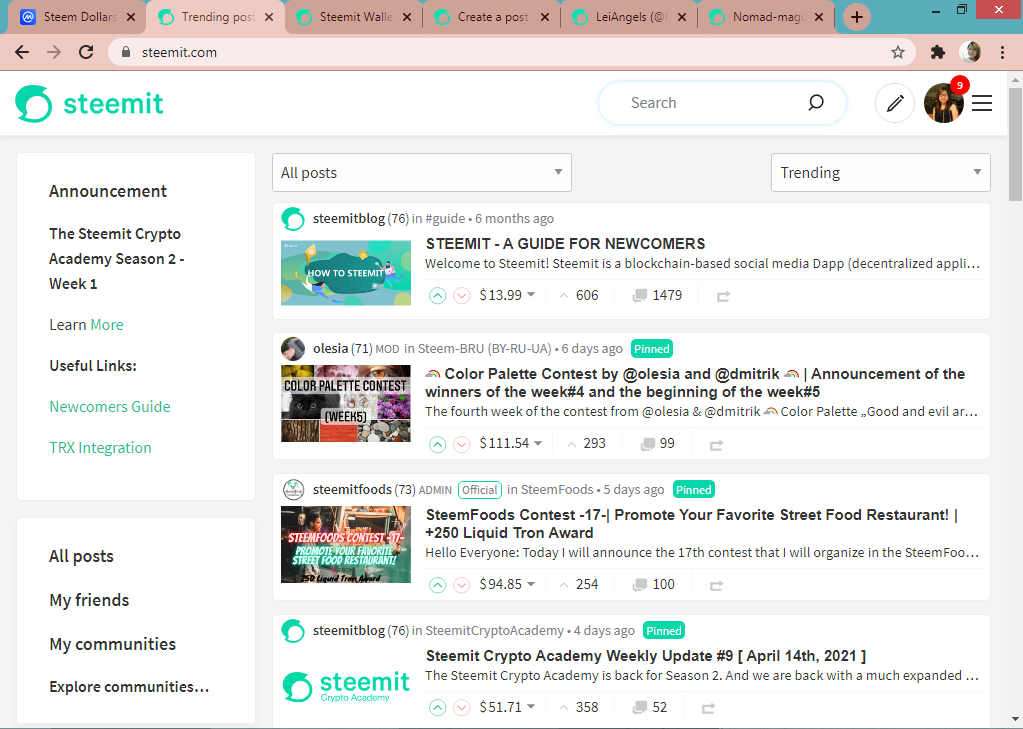Image resolution: width=1023 pixels, height=729 pixels.
Task: Bookmark this page with the star icon
Action: 898,52
